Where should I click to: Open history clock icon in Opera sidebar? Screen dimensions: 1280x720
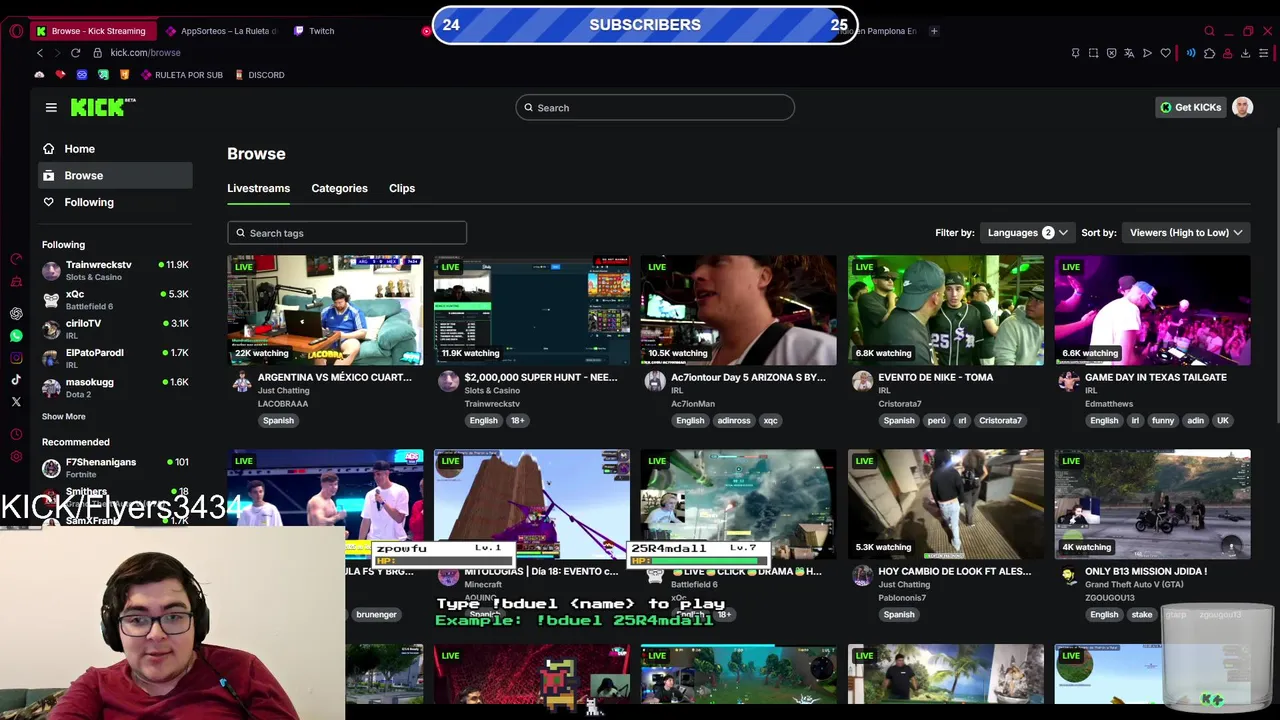(16, 434)
